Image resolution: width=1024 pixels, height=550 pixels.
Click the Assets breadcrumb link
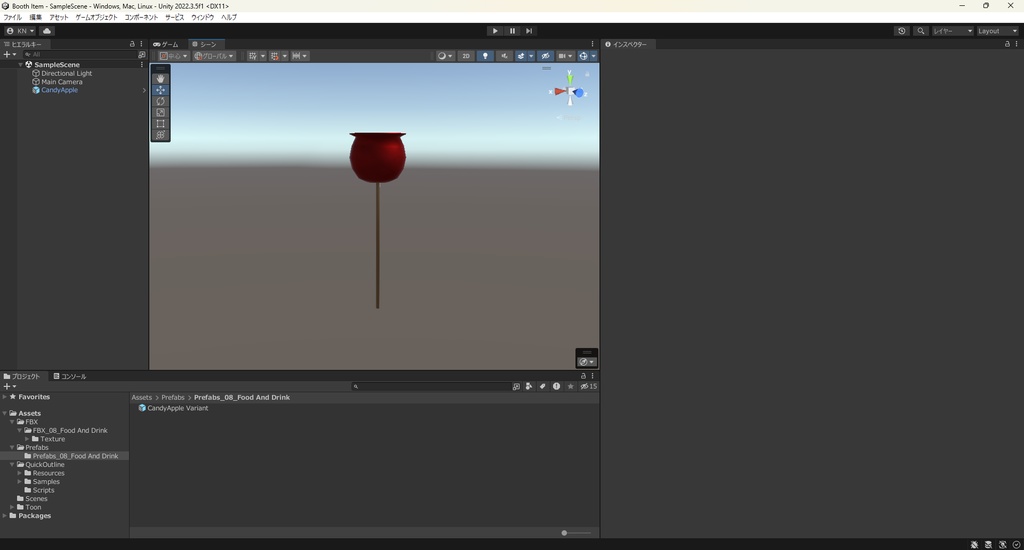142,397
